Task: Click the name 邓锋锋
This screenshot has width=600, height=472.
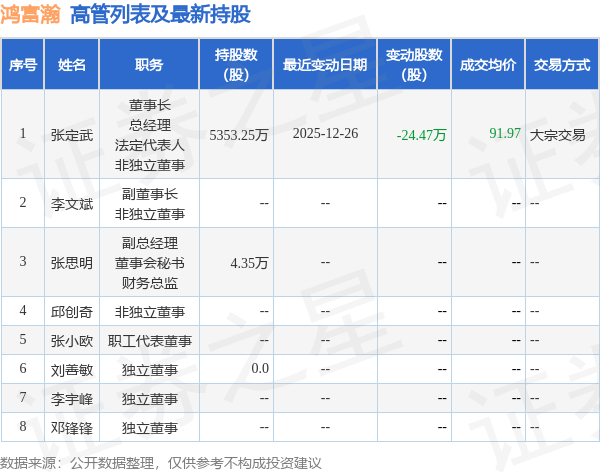Action: pos(72,428)
